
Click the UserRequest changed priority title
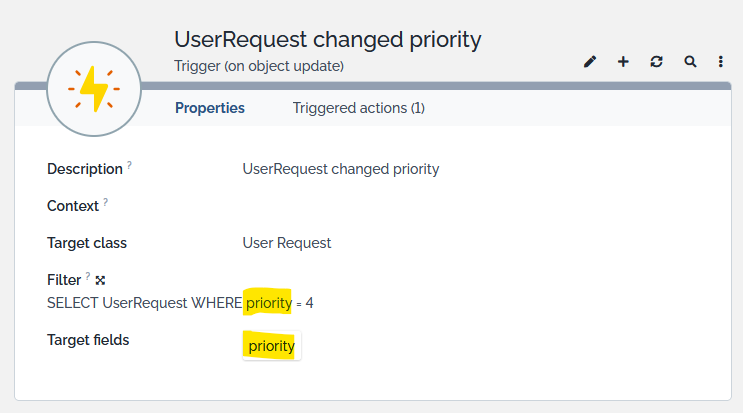[x=328, y=40]
